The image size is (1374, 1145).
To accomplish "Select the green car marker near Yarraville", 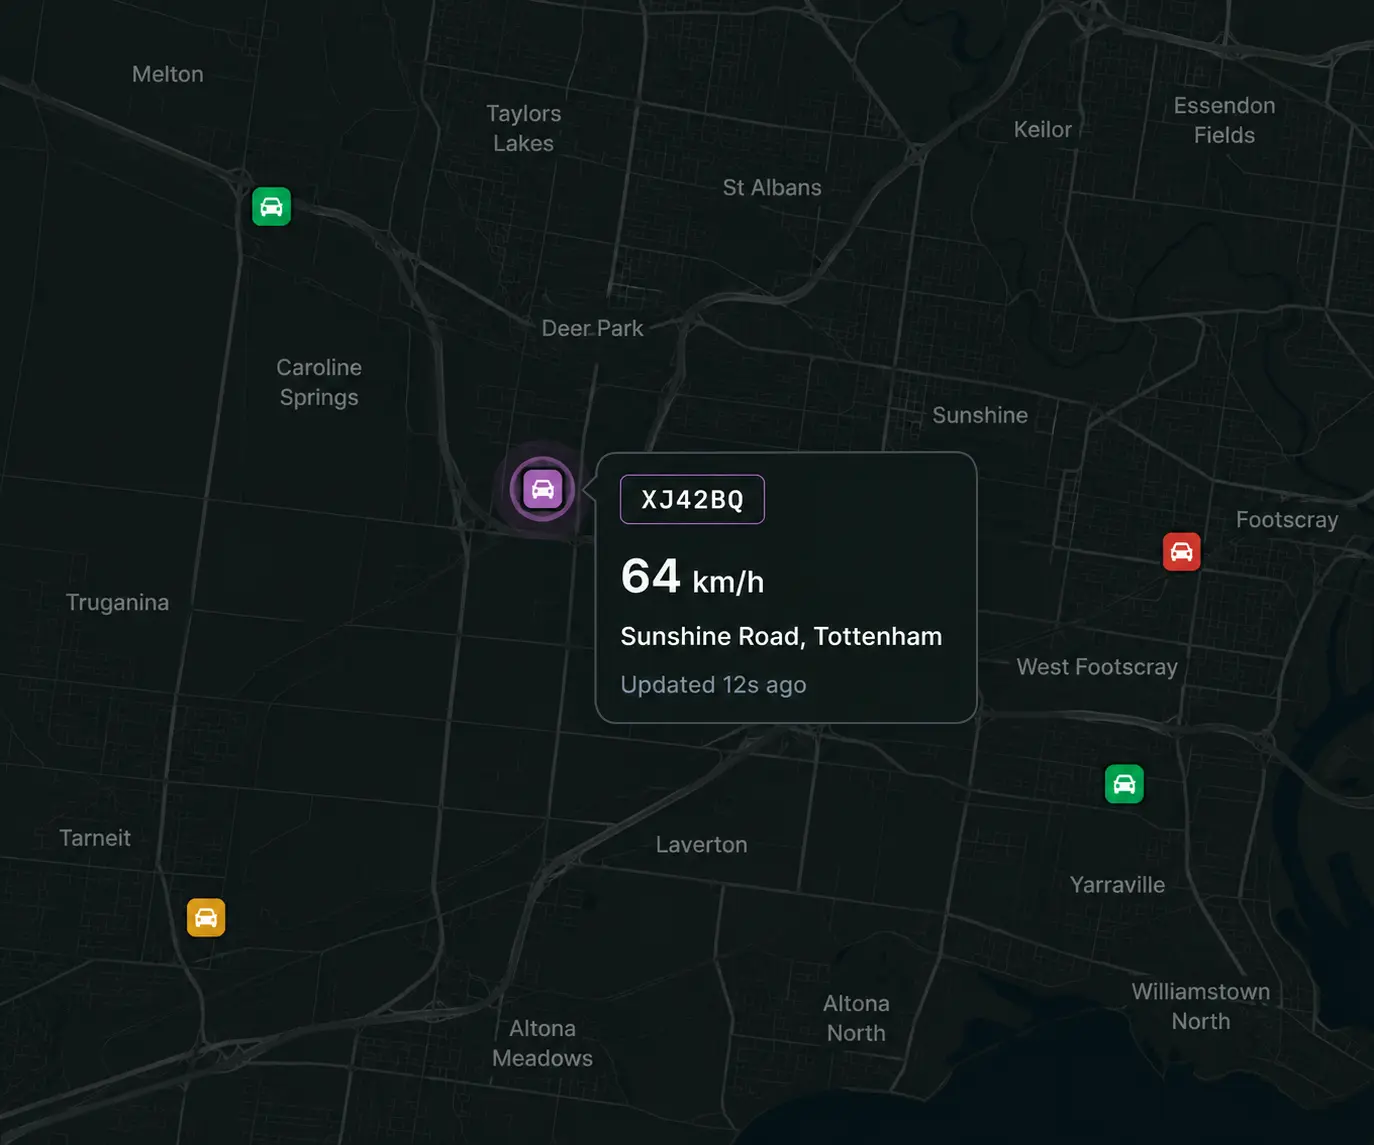I will (1124, 784).
